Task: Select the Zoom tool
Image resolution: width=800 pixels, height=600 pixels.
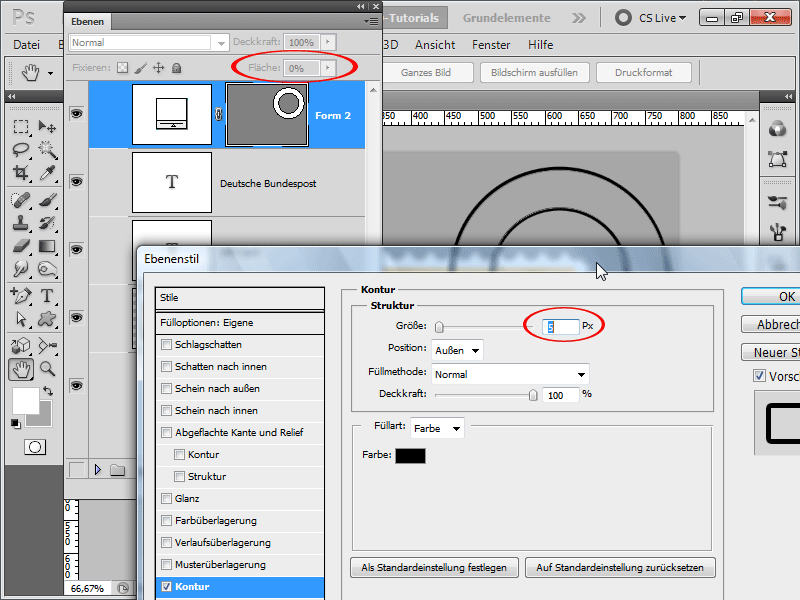Action: [47, 369]
